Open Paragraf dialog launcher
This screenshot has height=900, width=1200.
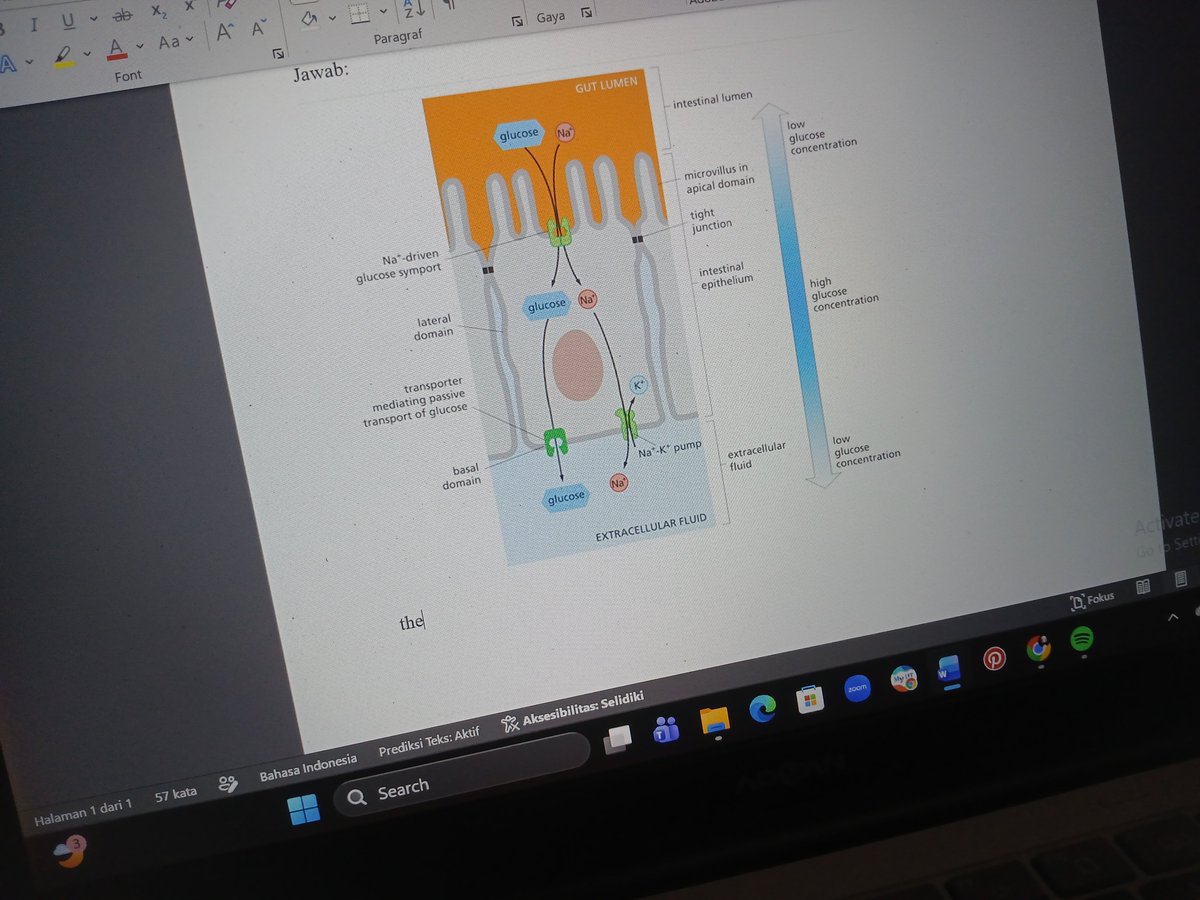(x=517, y=20)
